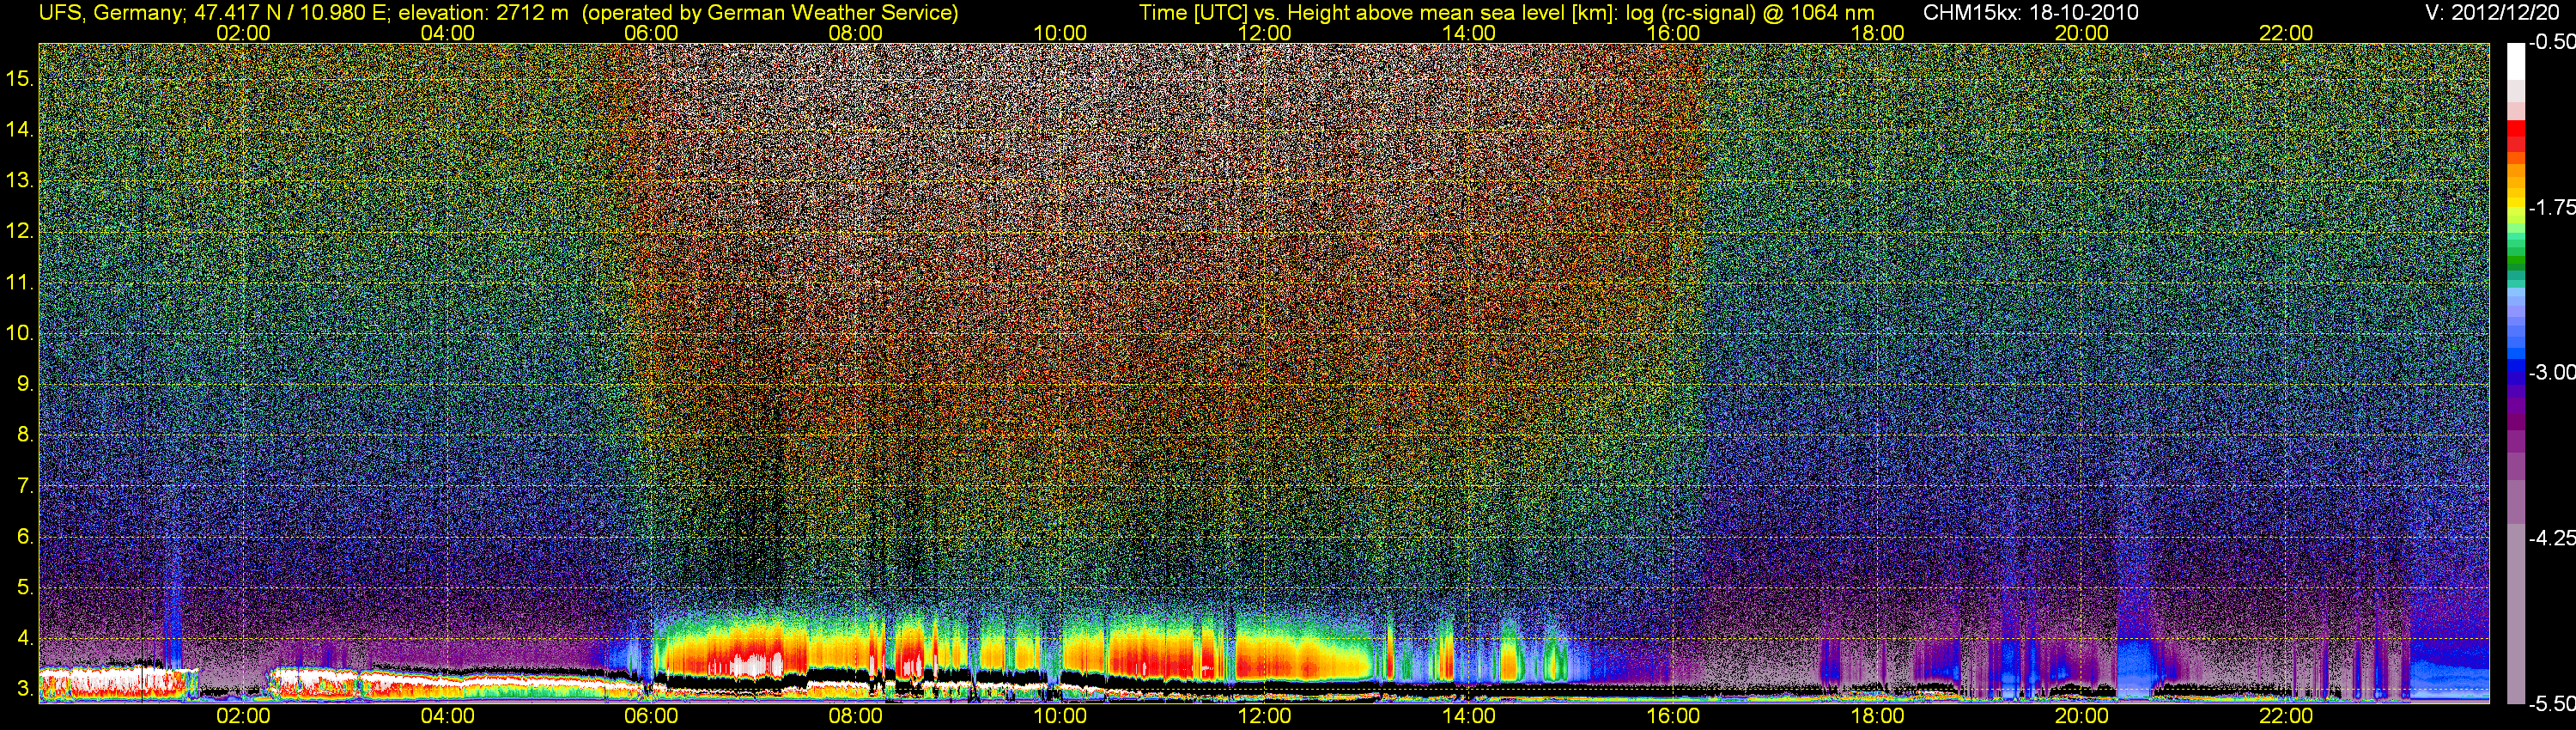The width and height of the screenshot is (2576, 730).
Task: Click the '12:00' tick on the bottom time axis
Action: [1265, 716]
